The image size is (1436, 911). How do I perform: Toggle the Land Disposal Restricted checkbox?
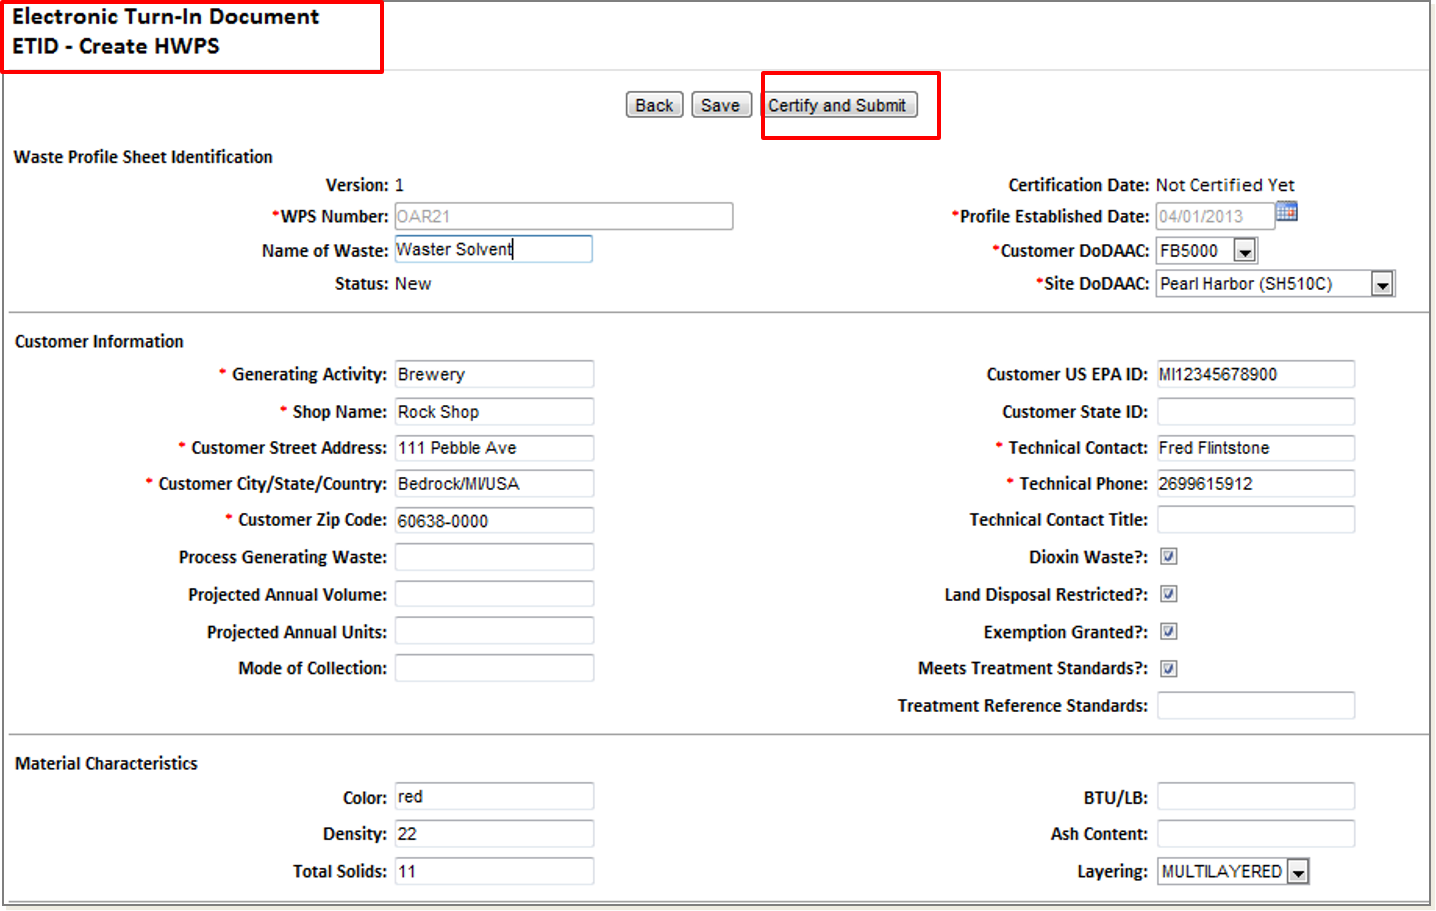(1168, 594)
